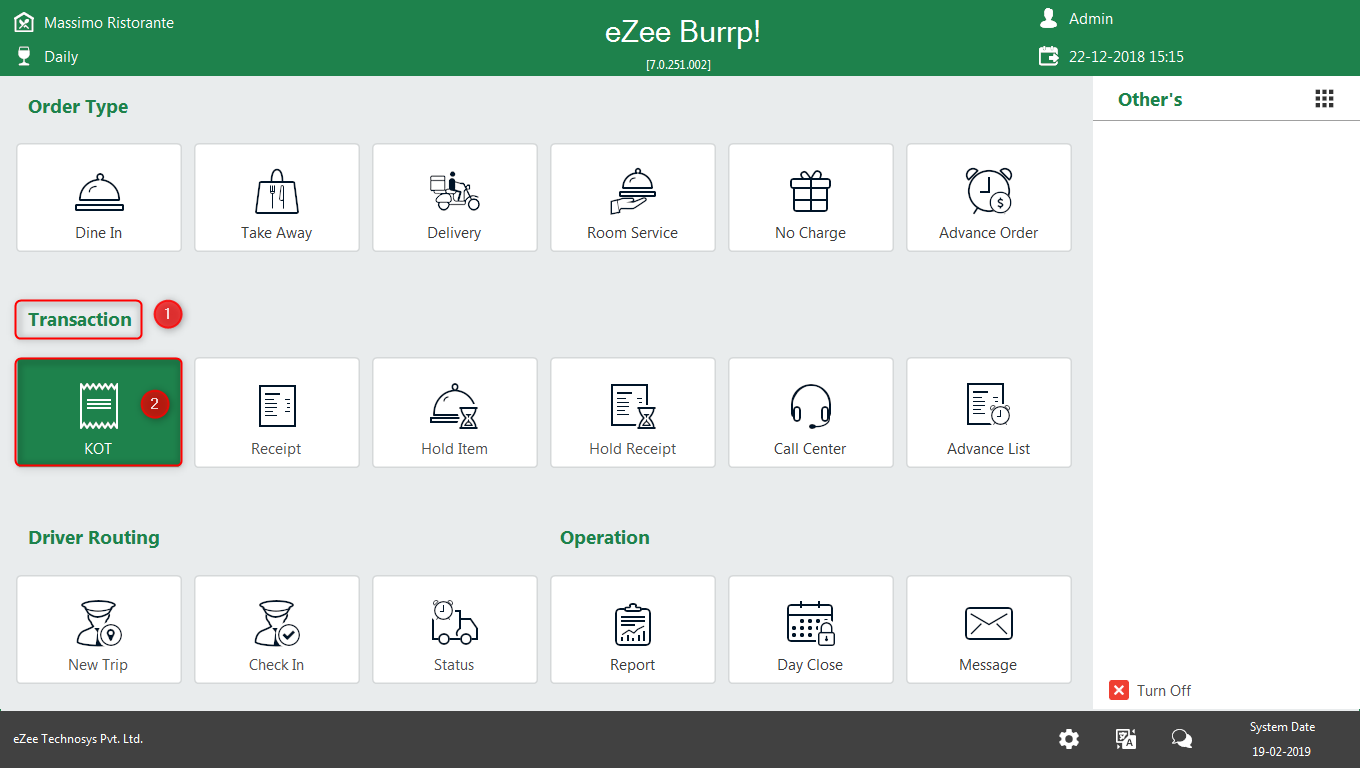Image resolution: width=1360 pixels, height=768 pixels.
Task: Open the Receipt transaction
Action: pos(277,413)
